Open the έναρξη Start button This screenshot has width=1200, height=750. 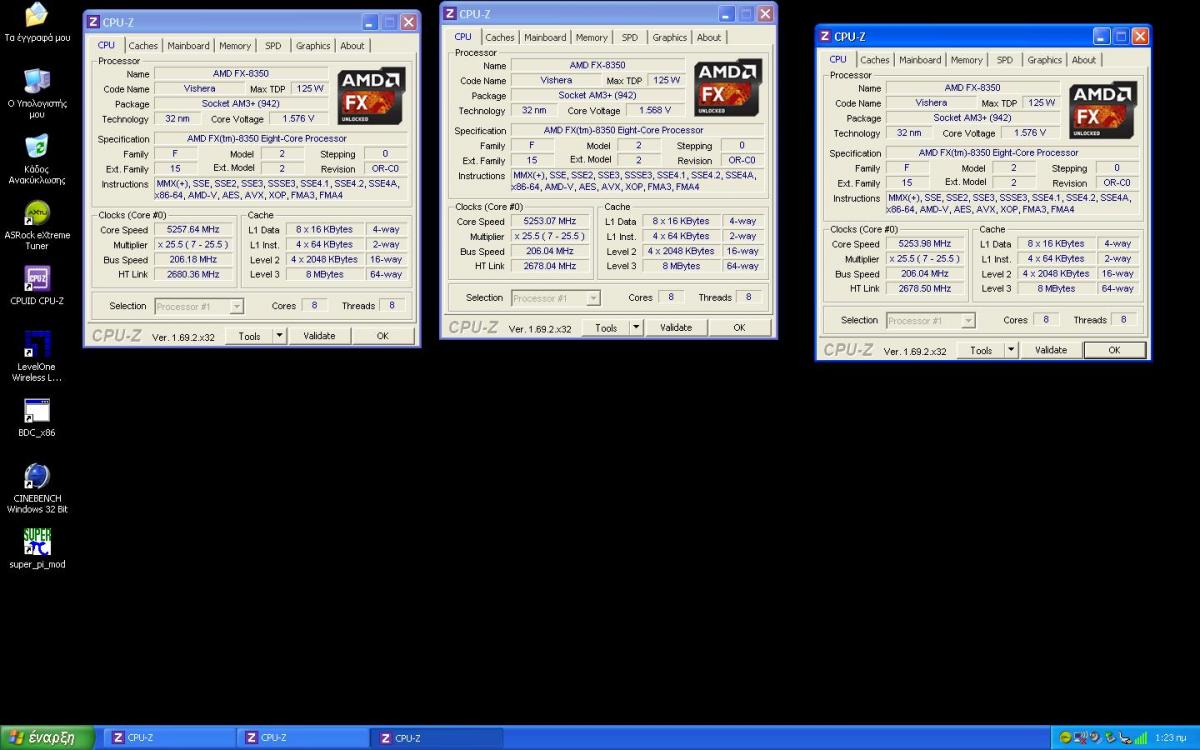pos(47,738)
